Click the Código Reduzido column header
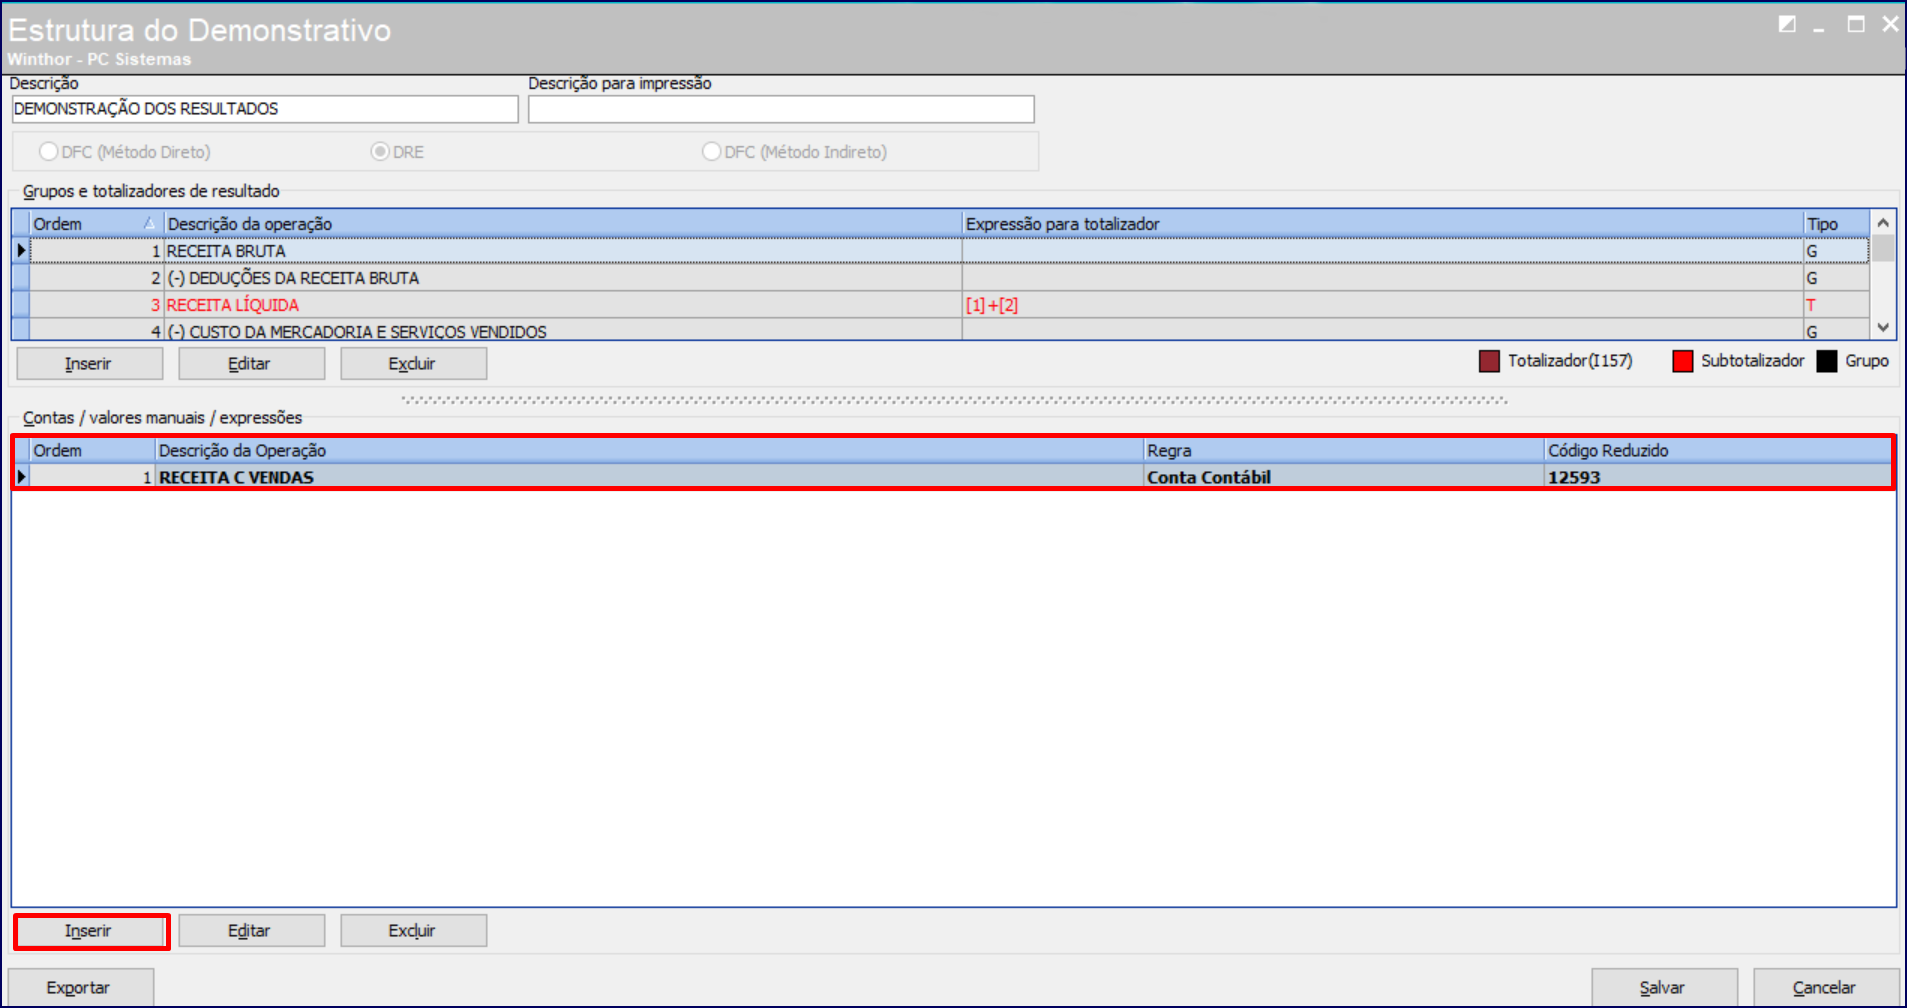1907x1008 pixels. point(1718,451)
